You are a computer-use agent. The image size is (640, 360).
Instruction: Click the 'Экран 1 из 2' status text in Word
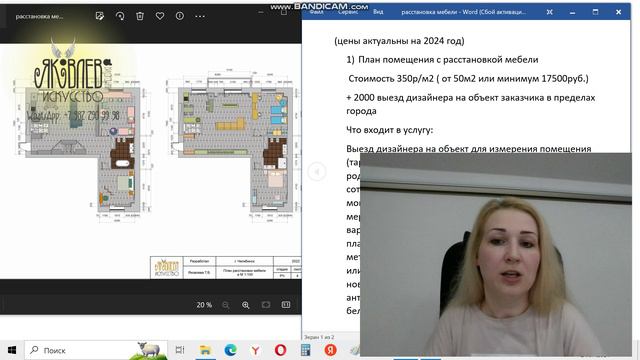319,337
